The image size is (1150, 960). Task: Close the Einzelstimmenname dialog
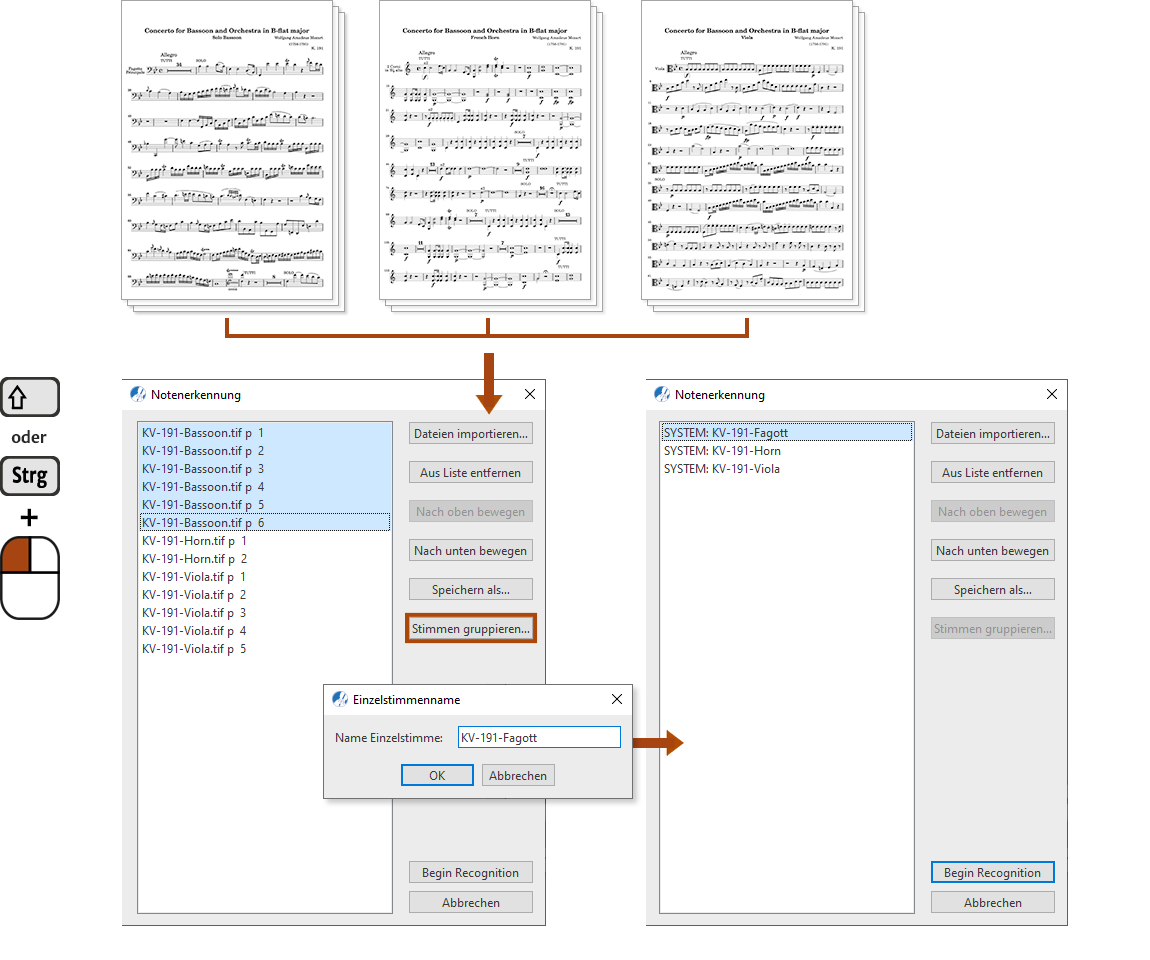(616, 699)
